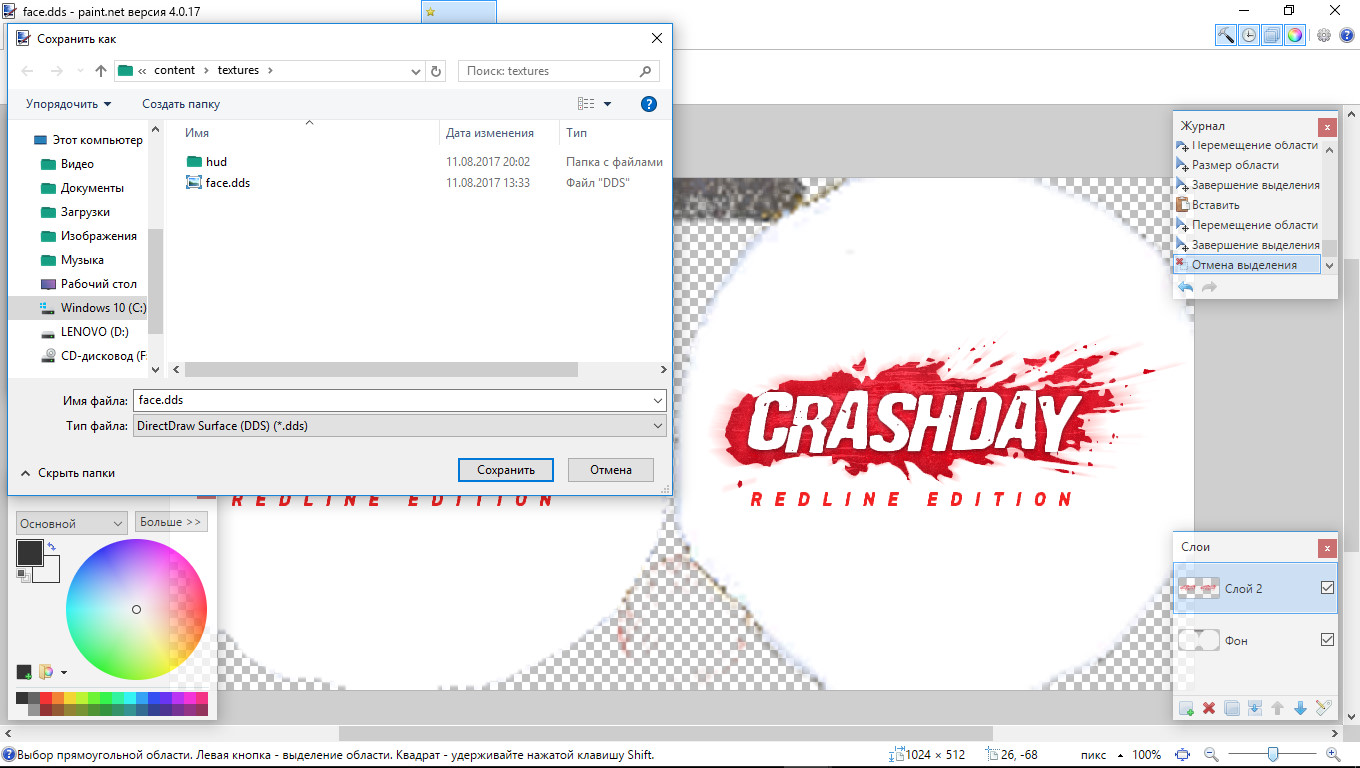Click the zoom out magnifier in status bar
Viewport: 1360px width, 768px height.
pyautogui.click(x=1211, y=755)
